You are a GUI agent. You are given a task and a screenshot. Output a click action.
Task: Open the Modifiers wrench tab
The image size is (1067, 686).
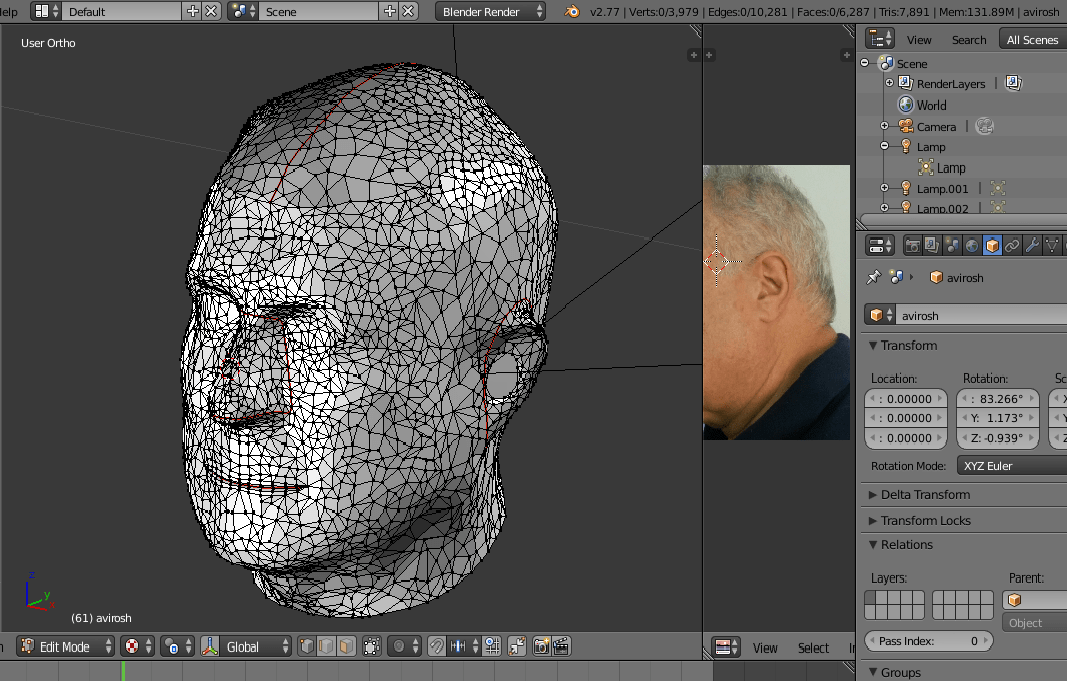coord(1032,246)
